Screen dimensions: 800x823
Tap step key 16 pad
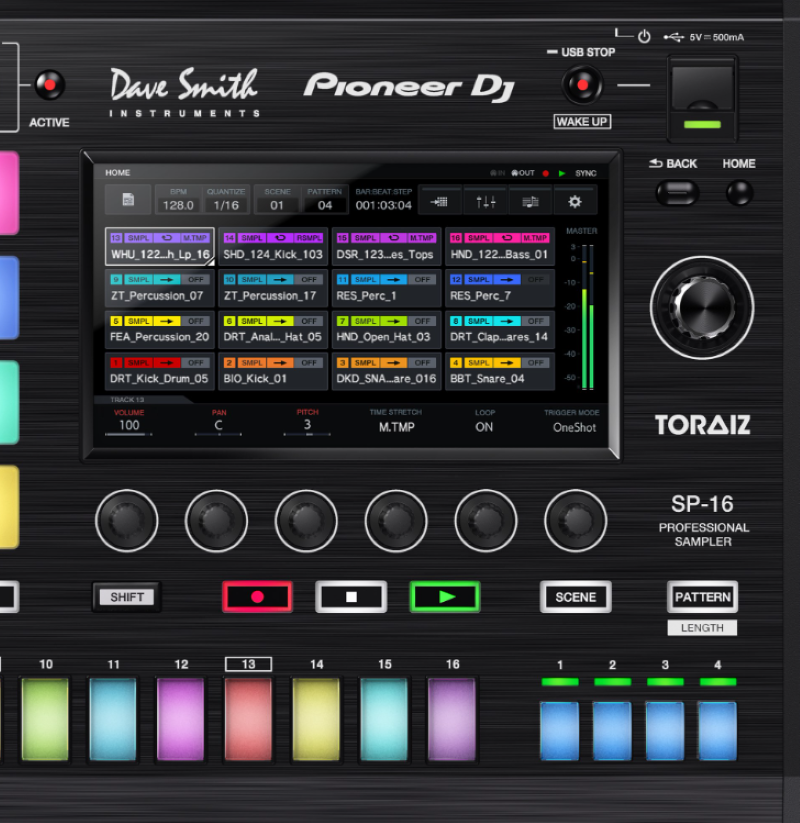(x=451, y=719)
